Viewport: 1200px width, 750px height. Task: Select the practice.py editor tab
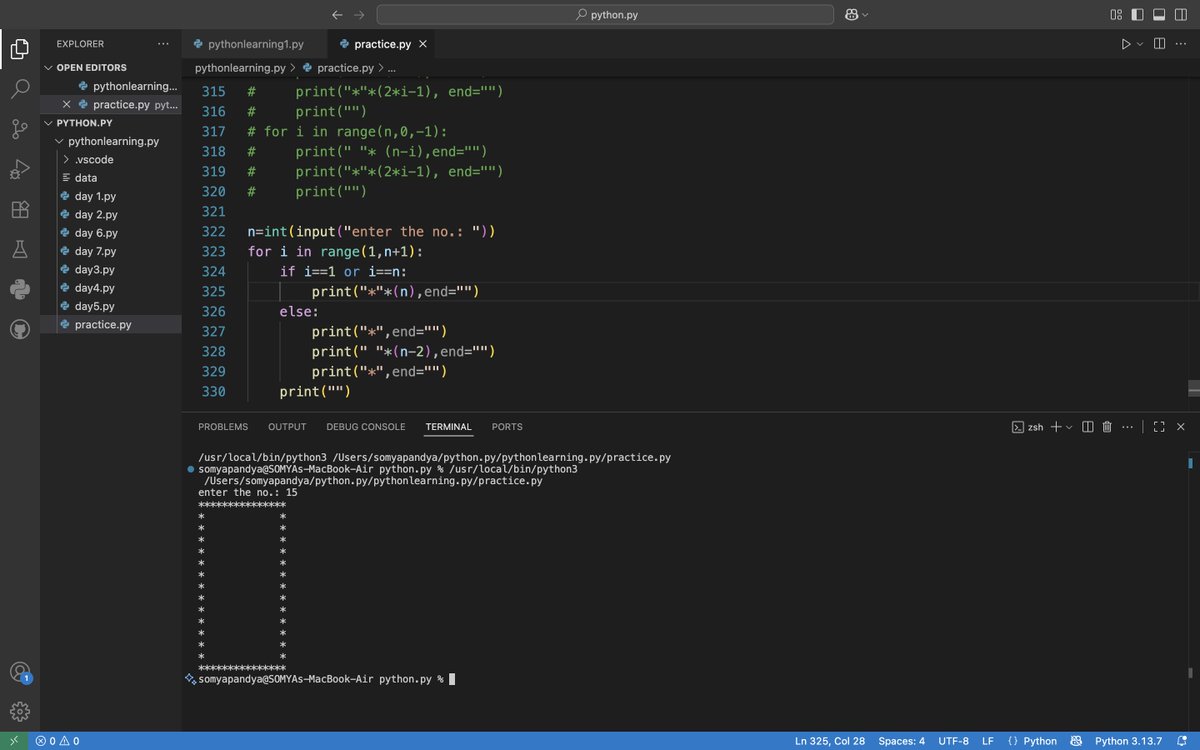point(382,44)
